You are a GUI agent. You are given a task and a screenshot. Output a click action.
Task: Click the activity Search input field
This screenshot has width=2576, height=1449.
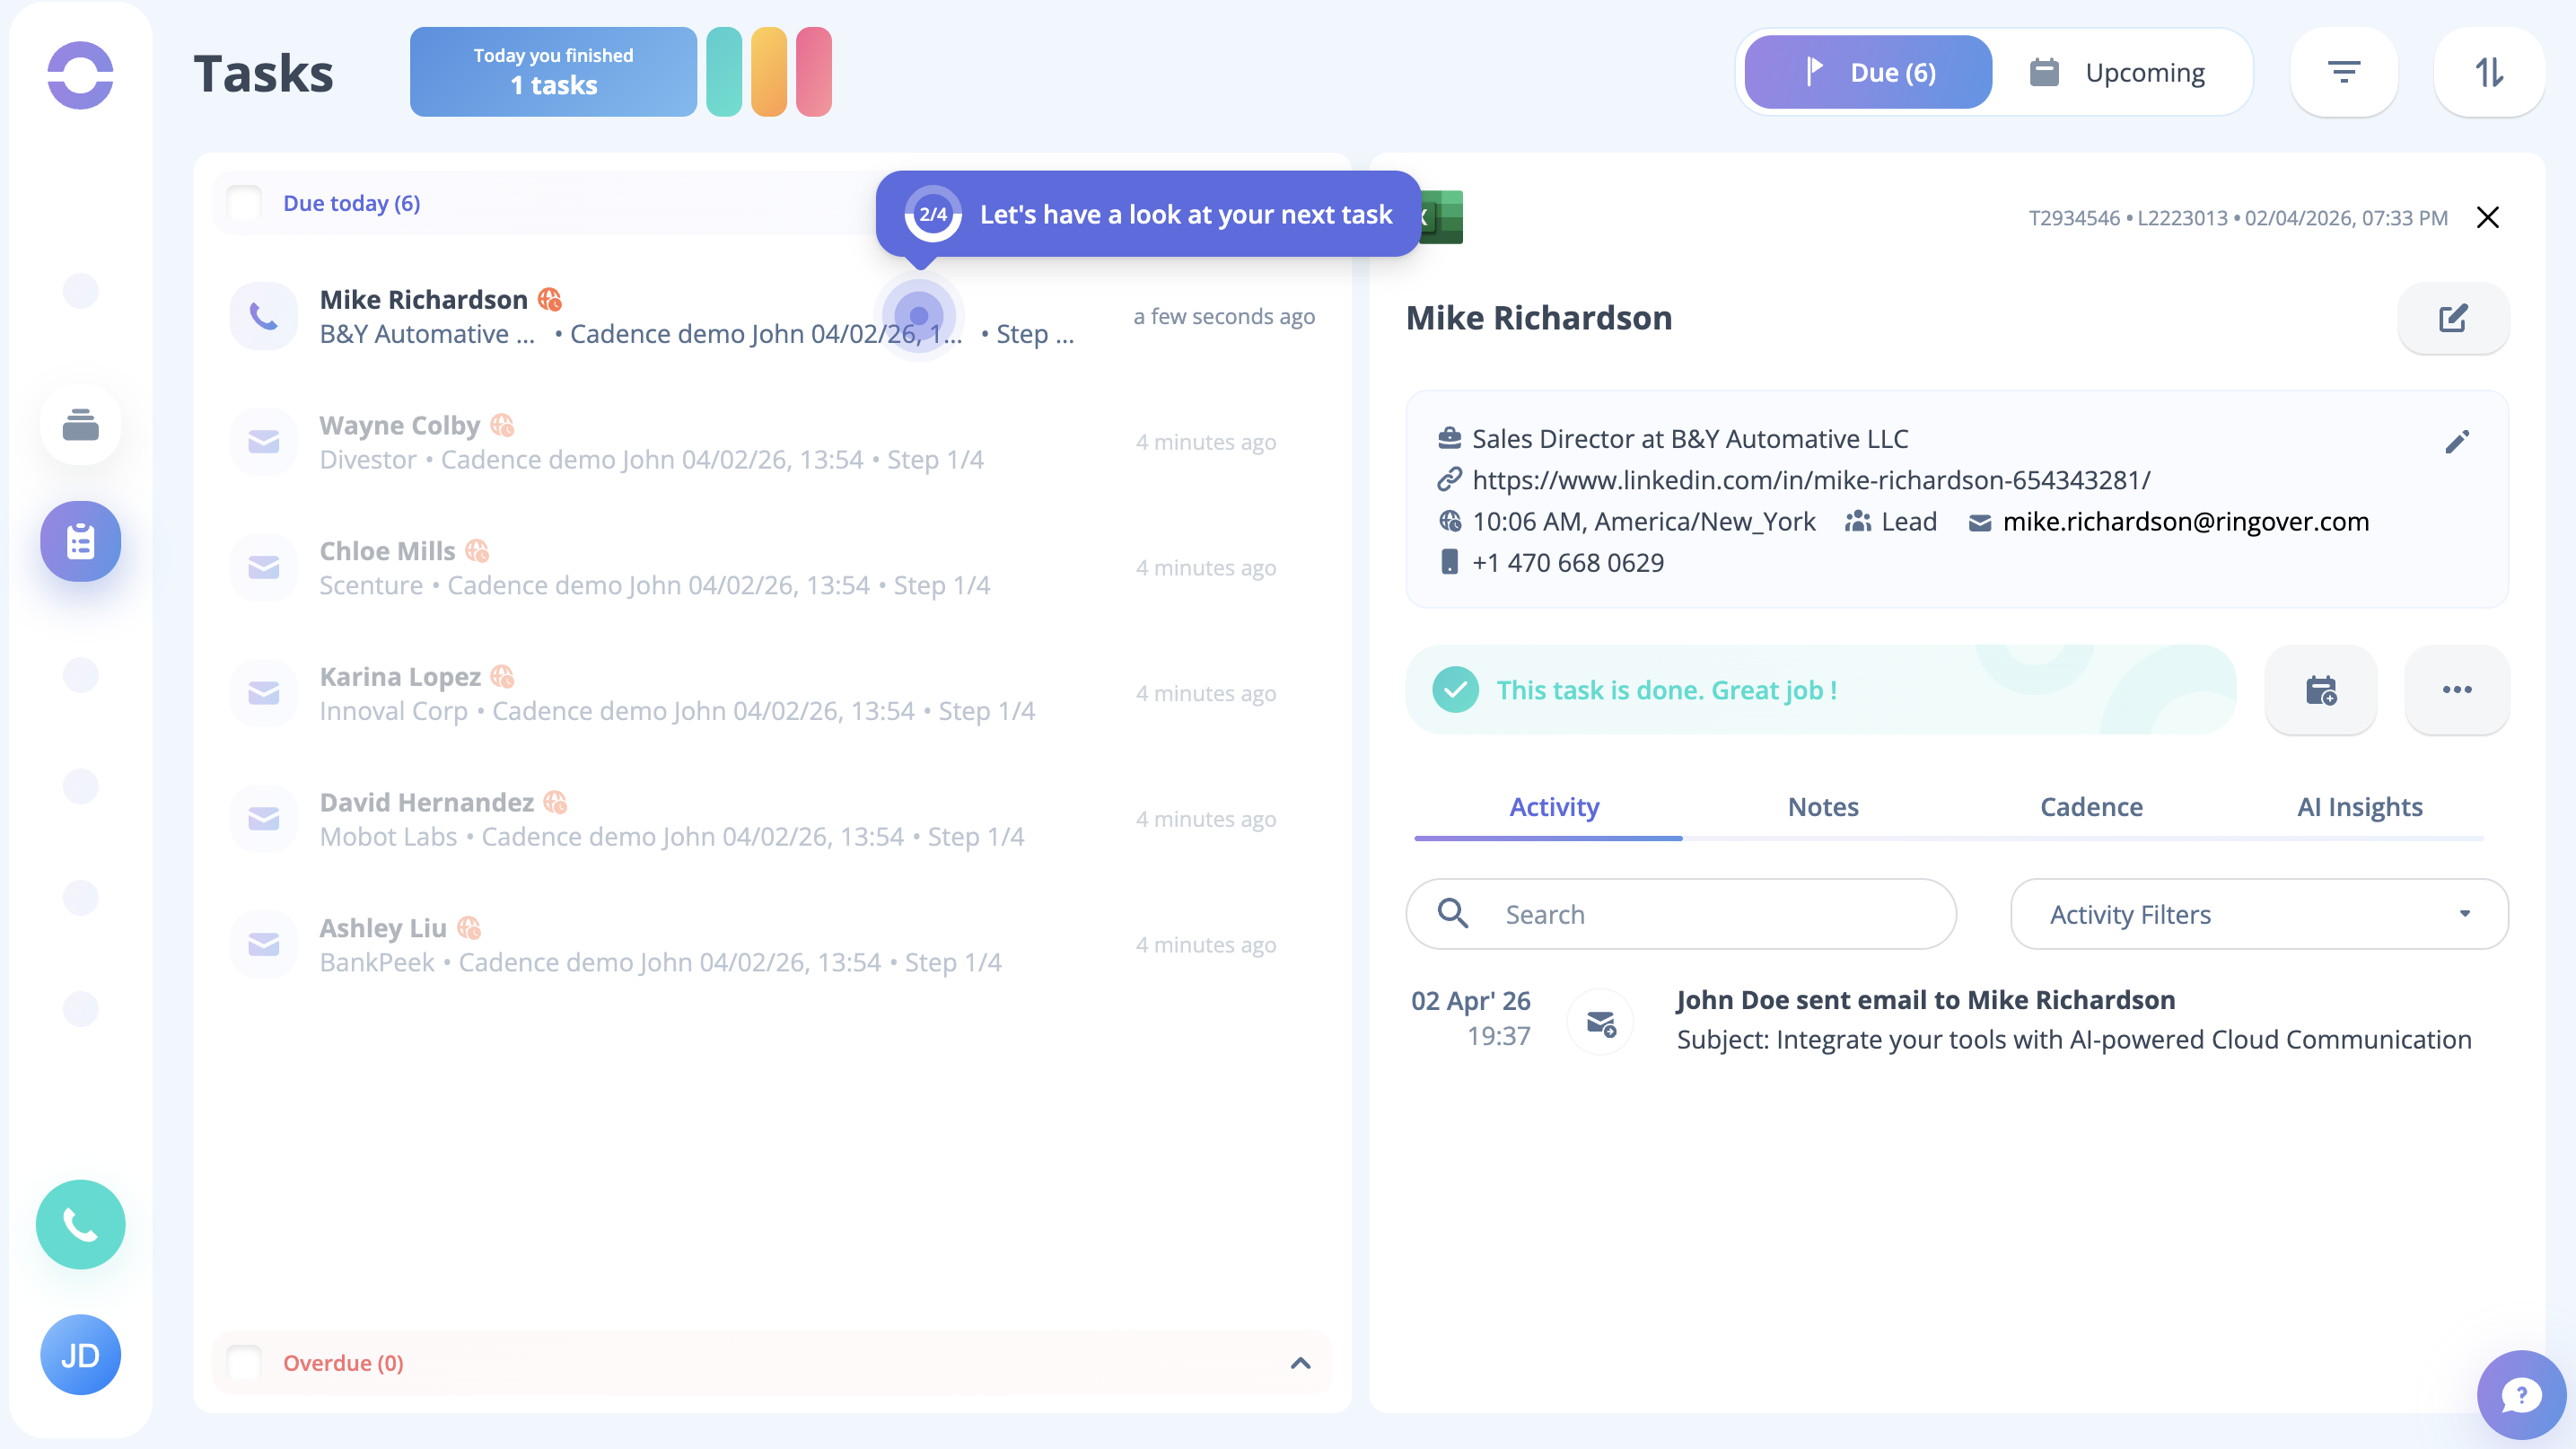click(x=1700, y=914)
